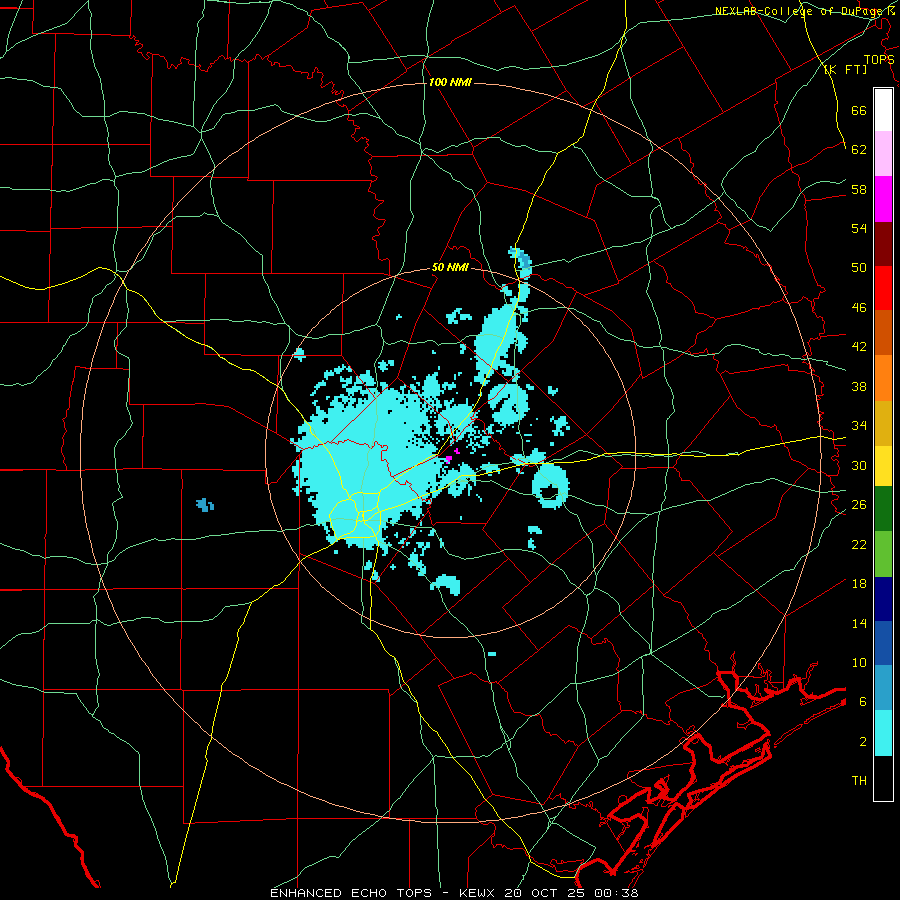900x900 pixels.
Task: Click the 'ENHANCED ECHO TOPS' caption text
Action: point(351,893)
